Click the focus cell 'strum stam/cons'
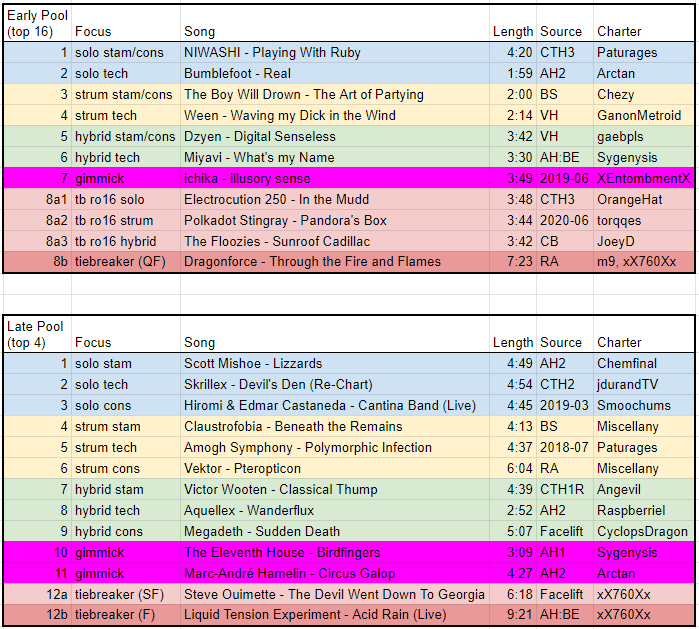 coord(126,95)
